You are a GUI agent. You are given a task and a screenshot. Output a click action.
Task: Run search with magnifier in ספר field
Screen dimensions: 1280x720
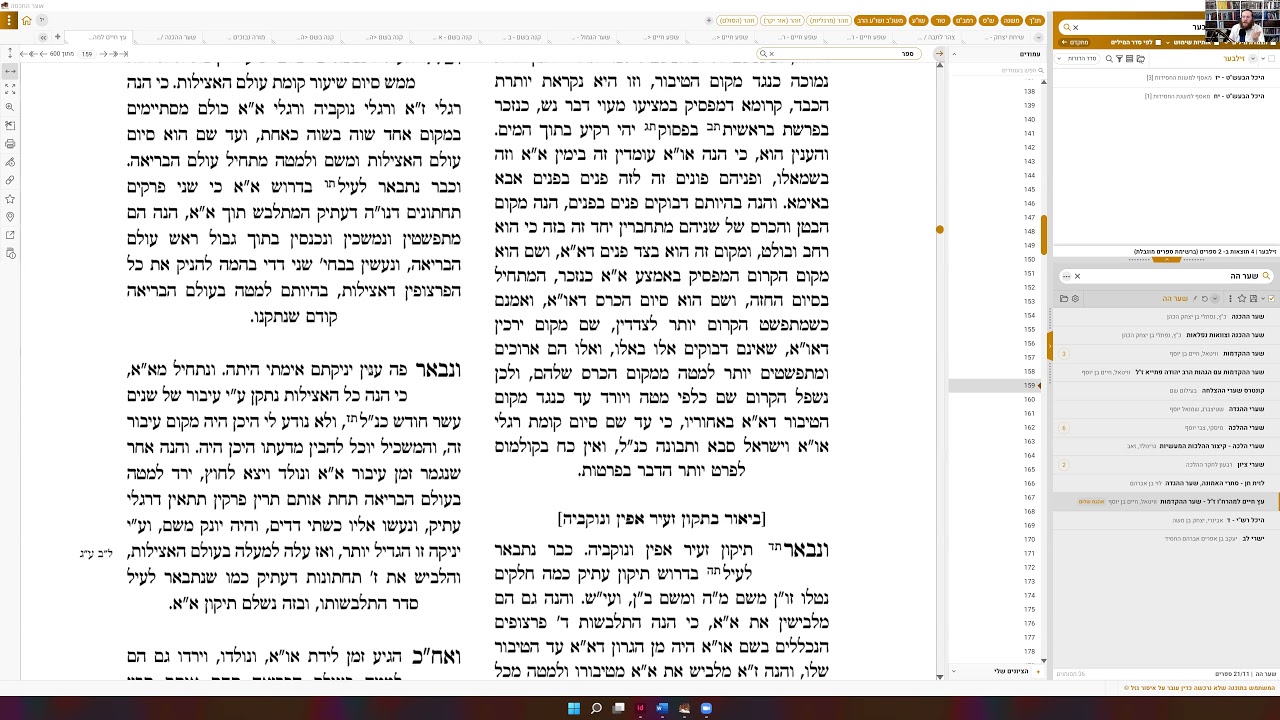[x=763, y=53]
